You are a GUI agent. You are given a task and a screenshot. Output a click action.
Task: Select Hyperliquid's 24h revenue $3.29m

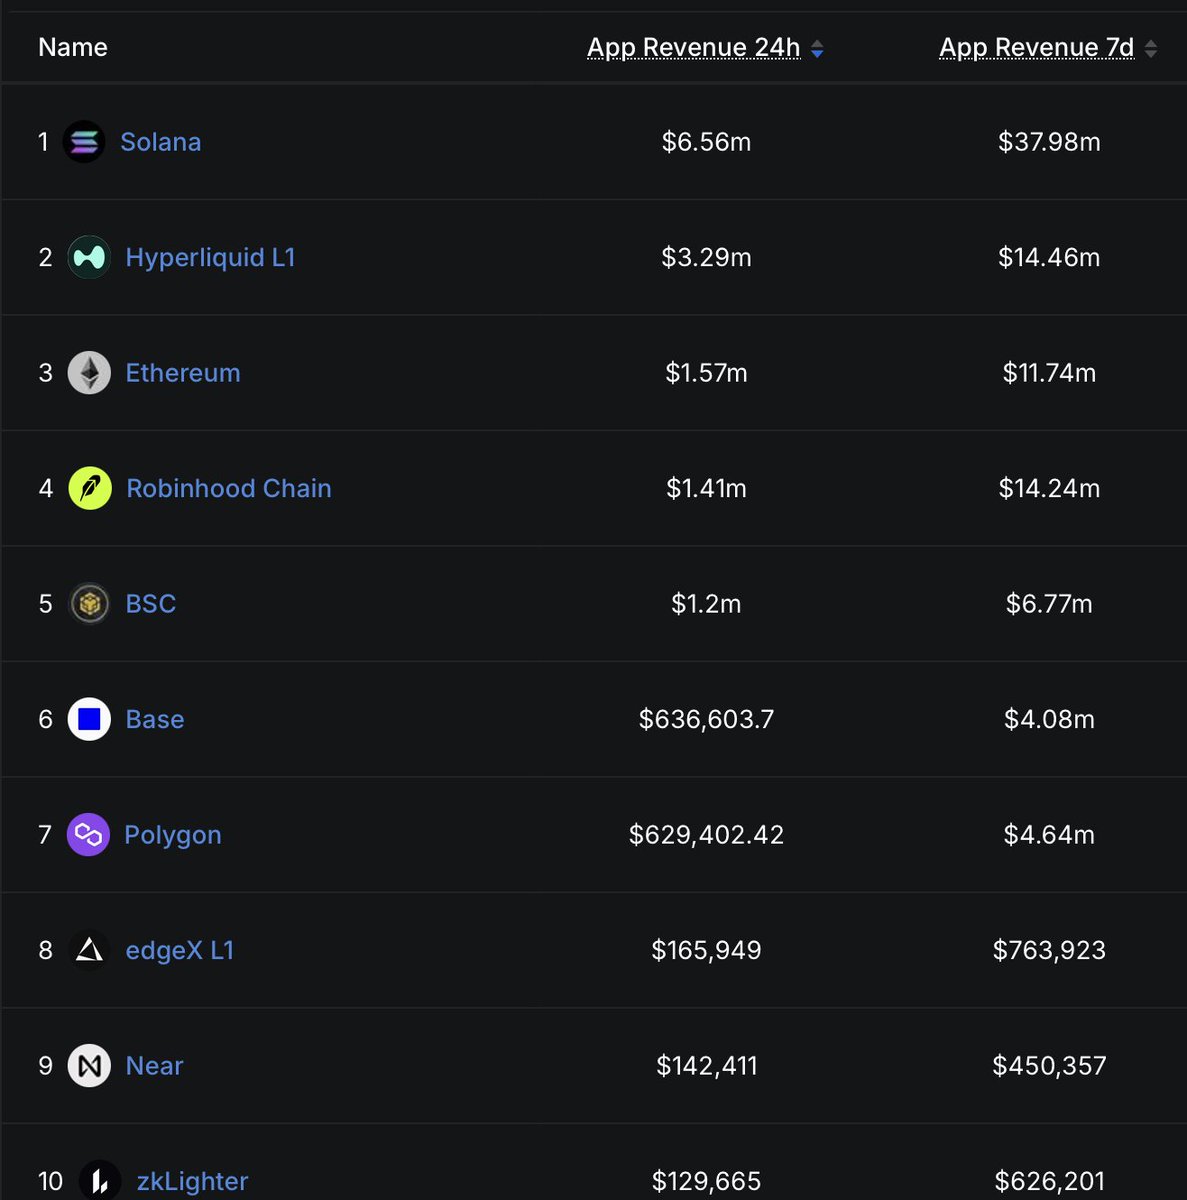(706, 258)
